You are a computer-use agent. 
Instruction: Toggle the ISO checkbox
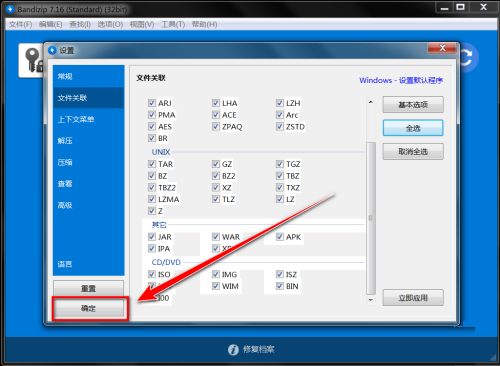(x=152, y=274)
